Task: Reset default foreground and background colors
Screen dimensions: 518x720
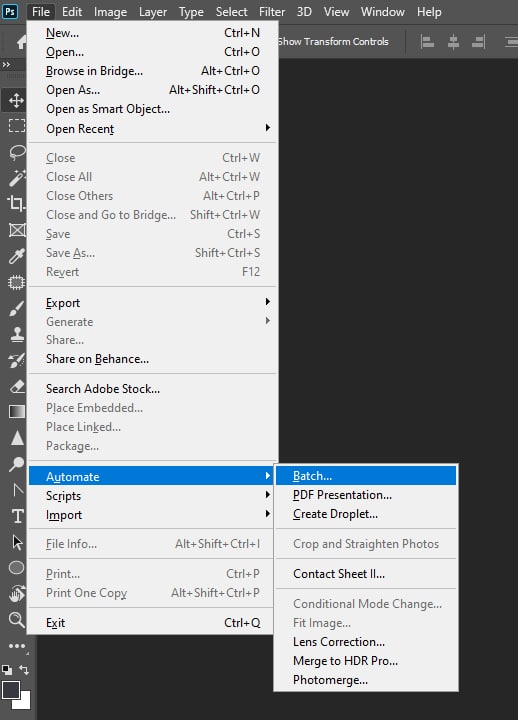Action: coord(7,669)
